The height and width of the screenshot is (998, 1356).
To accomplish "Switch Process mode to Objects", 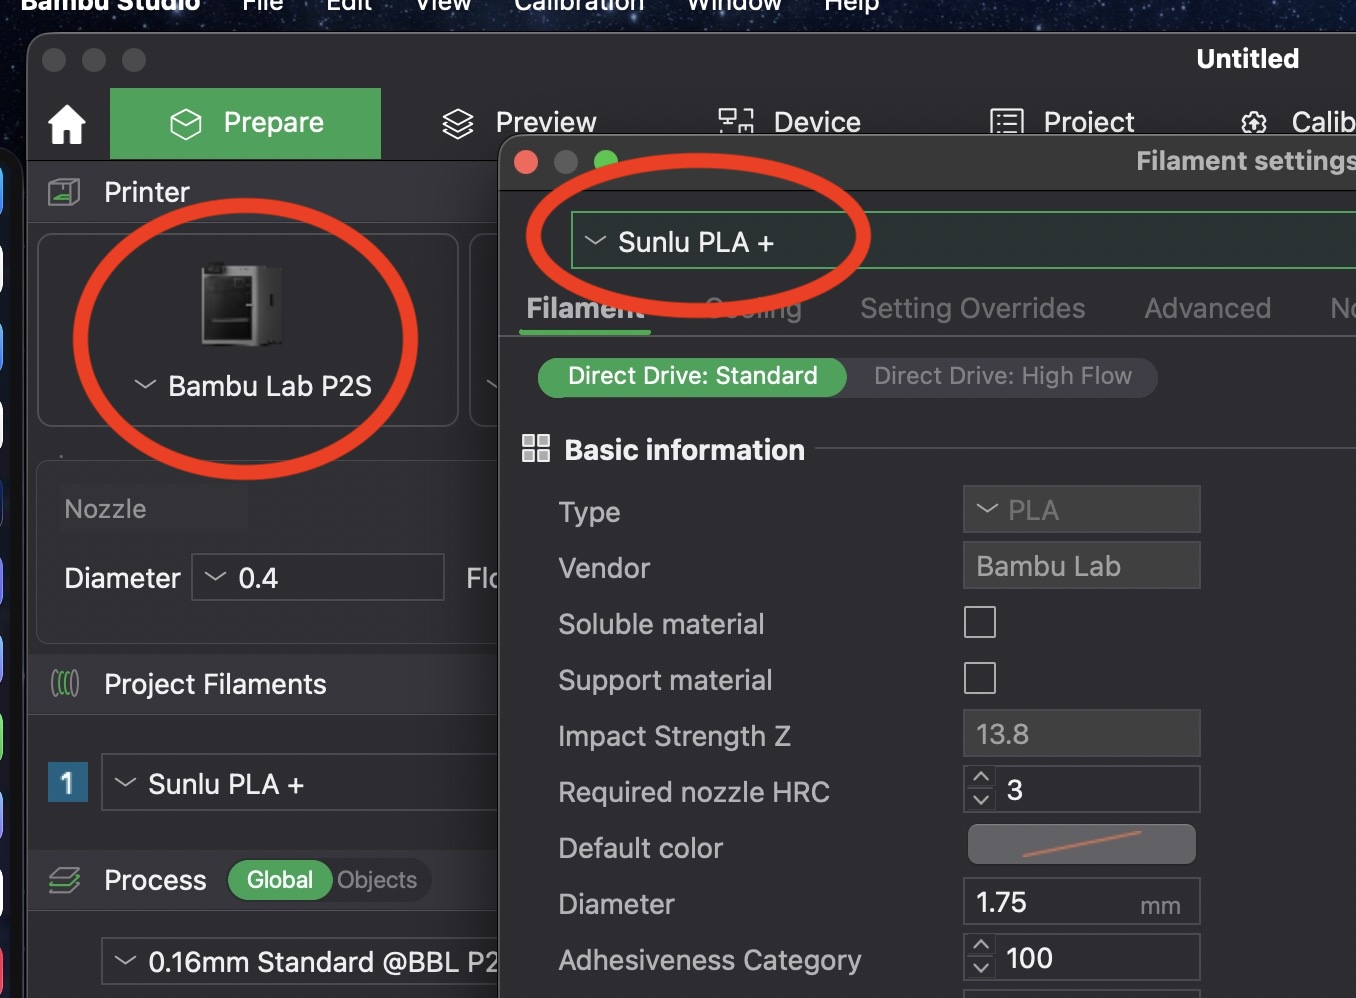I will click(x=377, y=880).
